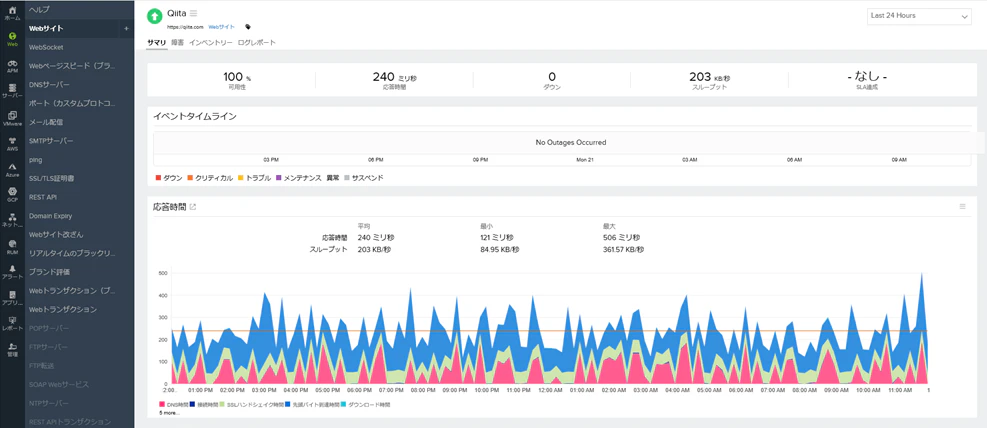Open the ホーム icon in the sidebar
The height and width of the screenshot is (428, 987).
pos(13,11)
